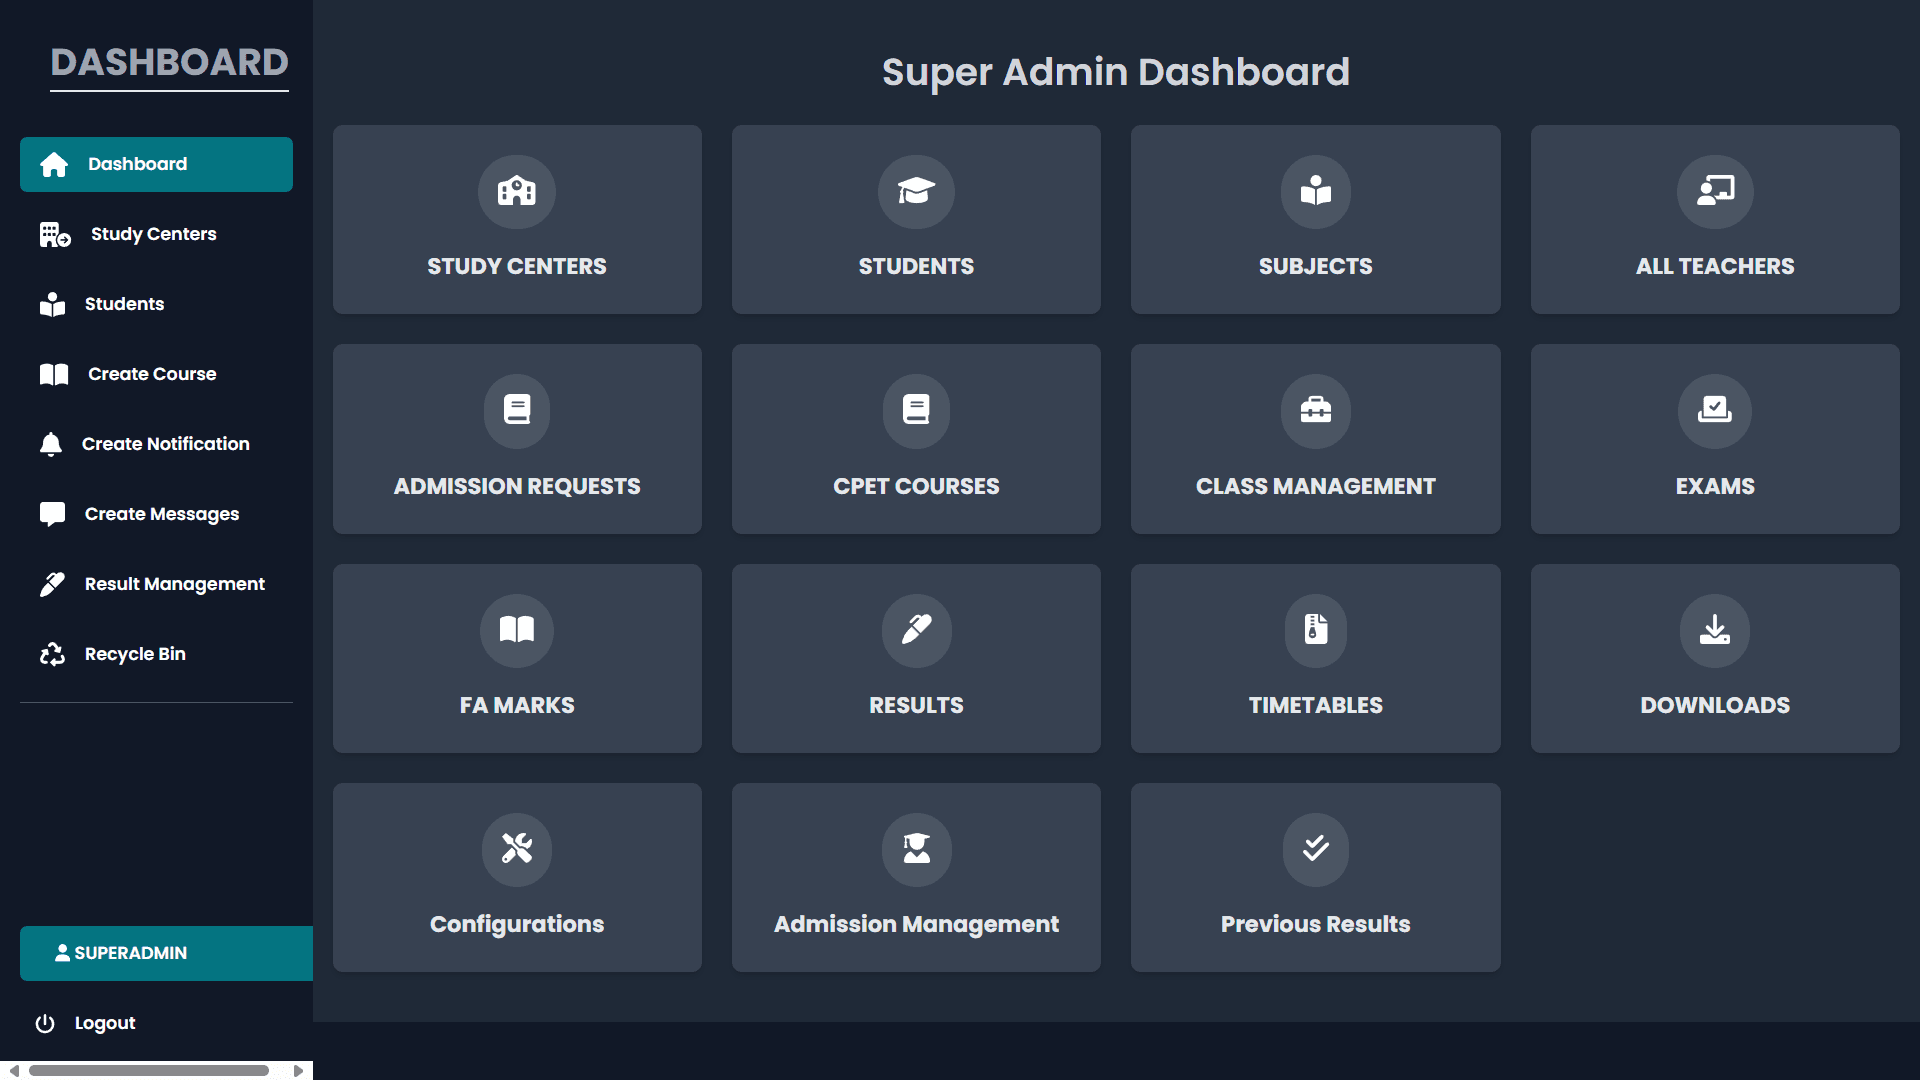Open the FA Marks card
1920x1080 pixels.
[x=517, y=658]
